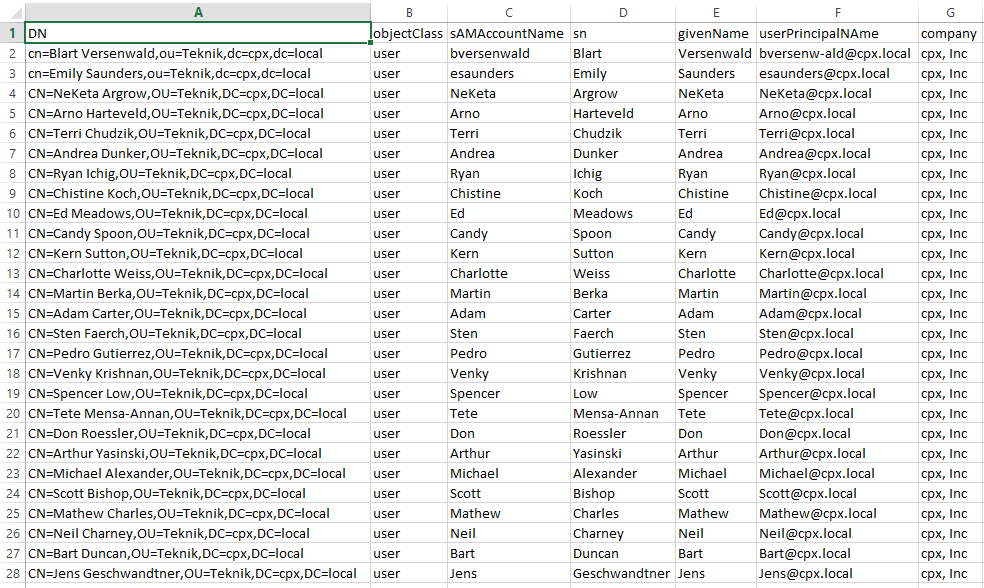Select column D header

tap(623, 13)
